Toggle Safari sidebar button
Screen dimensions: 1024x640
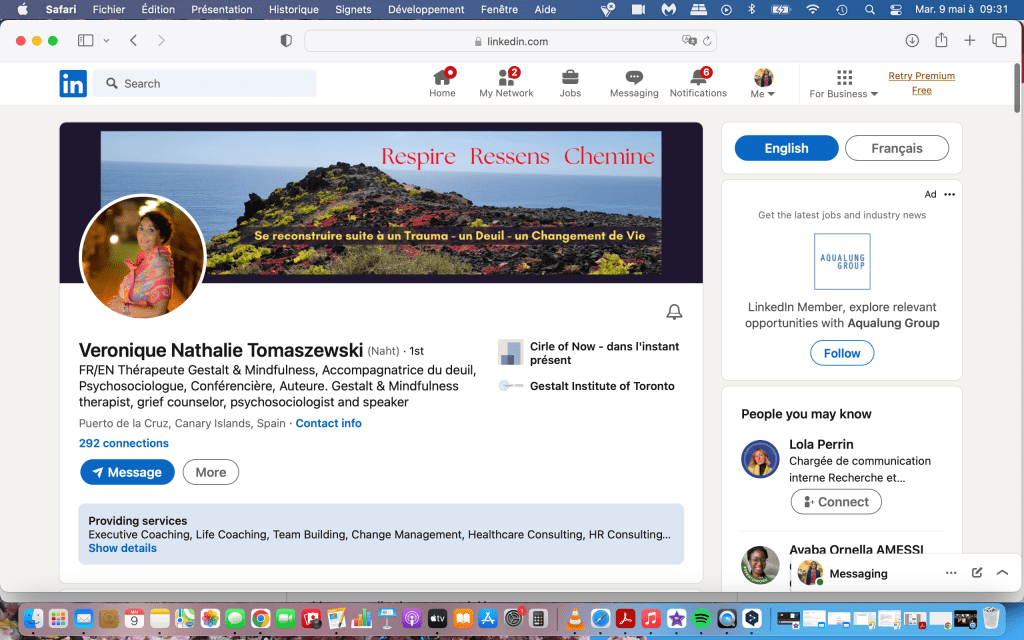point(86,41)
